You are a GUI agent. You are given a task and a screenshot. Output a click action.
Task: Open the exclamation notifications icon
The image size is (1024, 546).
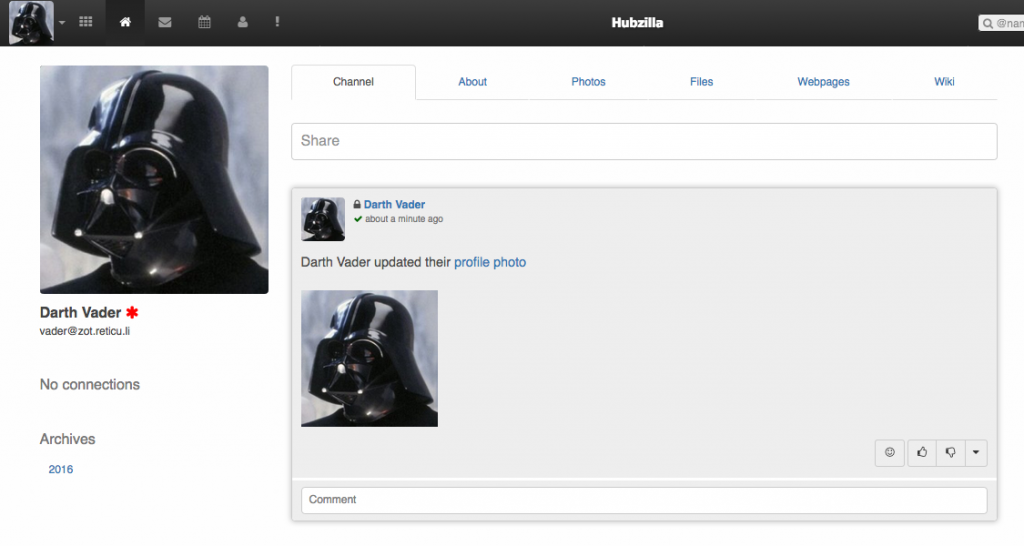click(x=277, y=22)
